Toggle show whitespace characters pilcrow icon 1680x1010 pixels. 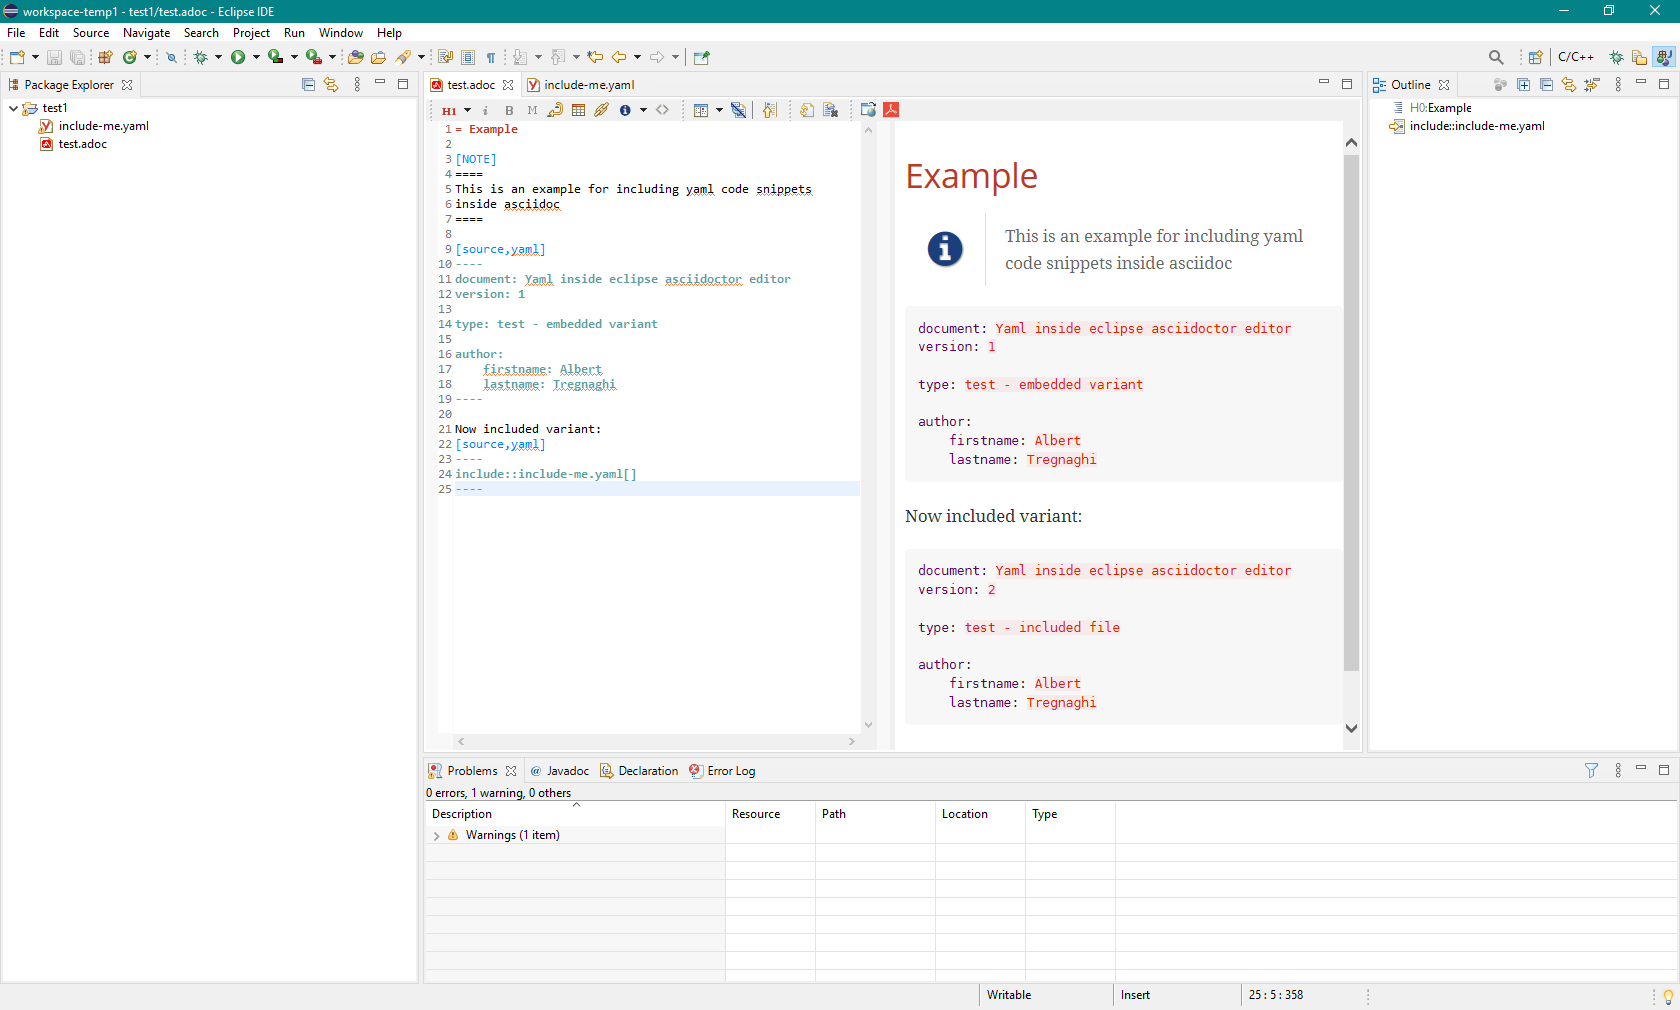tap(491, 58)
